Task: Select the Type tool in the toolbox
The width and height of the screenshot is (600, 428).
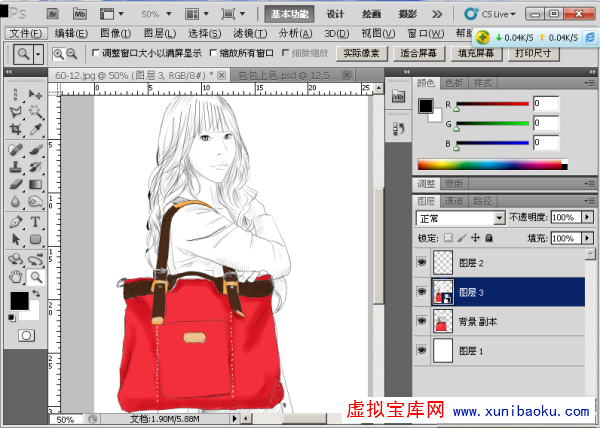Action: (36, 222)
